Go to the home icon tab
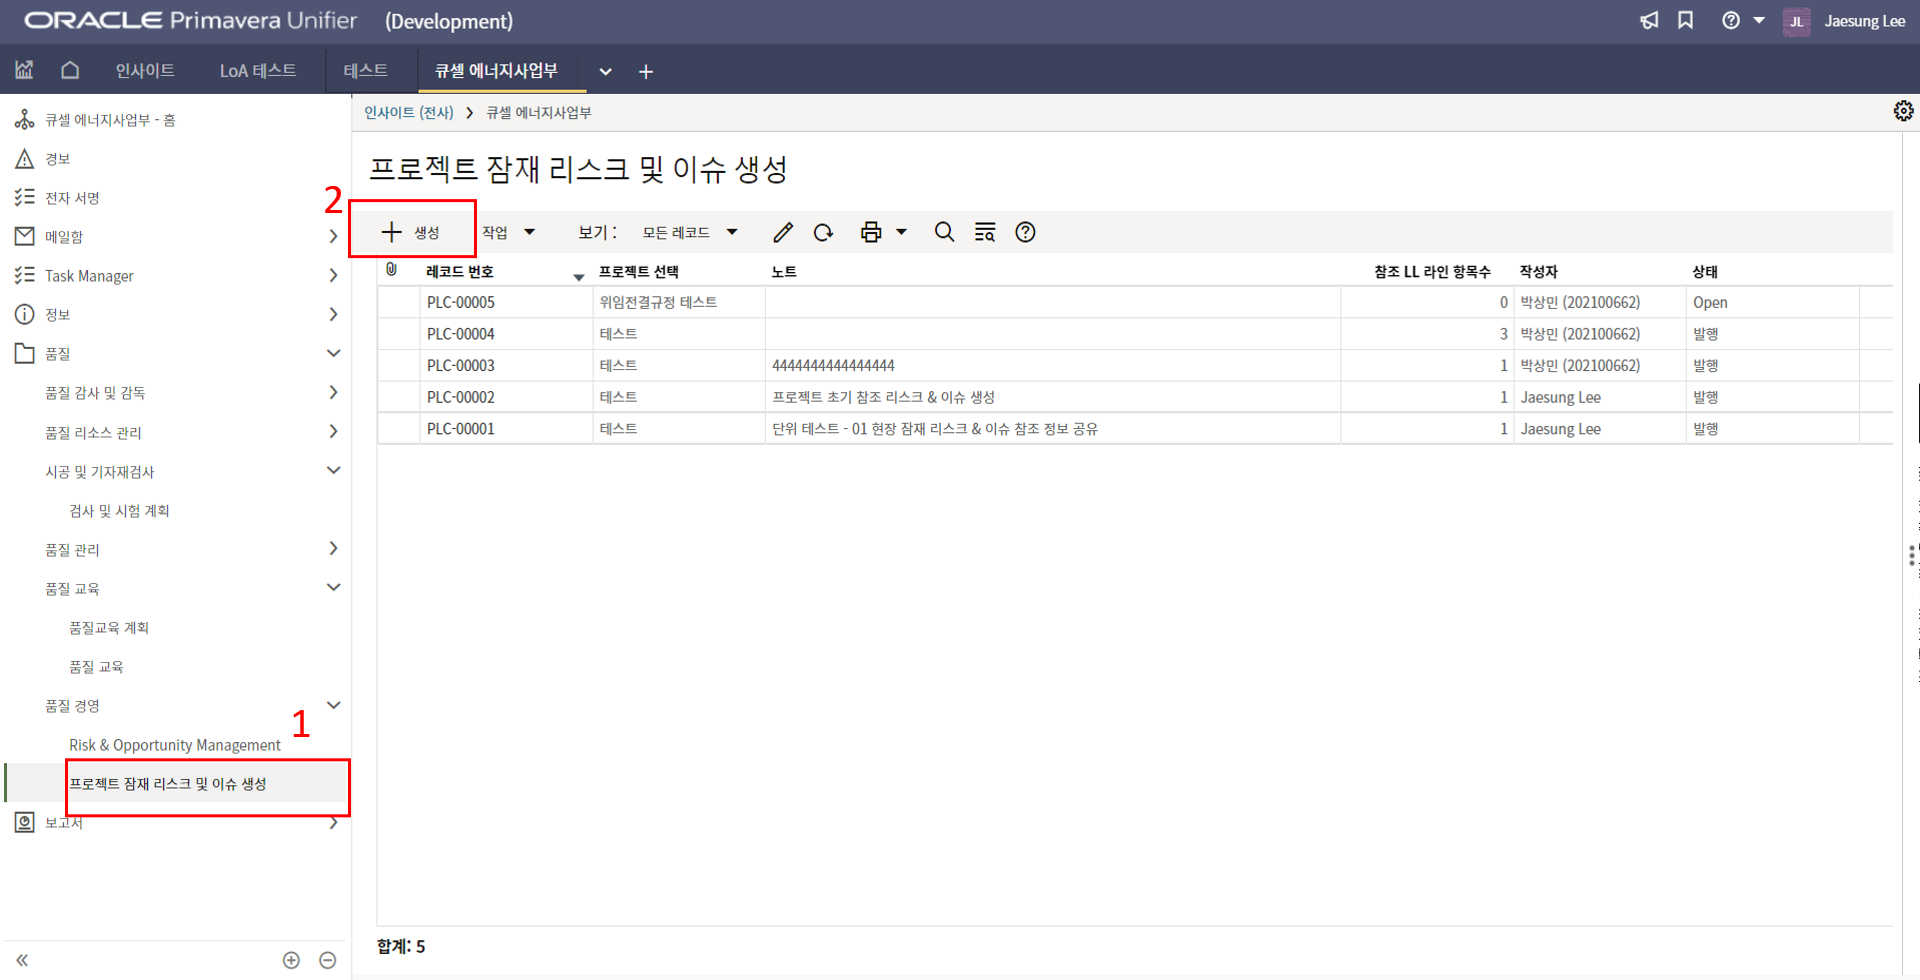This screenshot has height=980, width=1920. [x=70, y=70]
